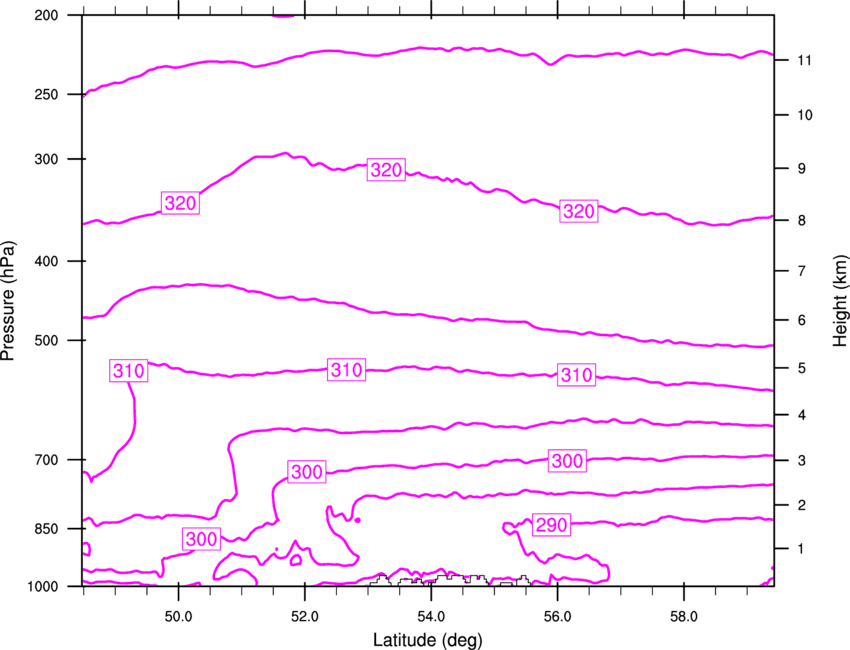Click the leftmost boxed 310 contour label

[128, 371]
